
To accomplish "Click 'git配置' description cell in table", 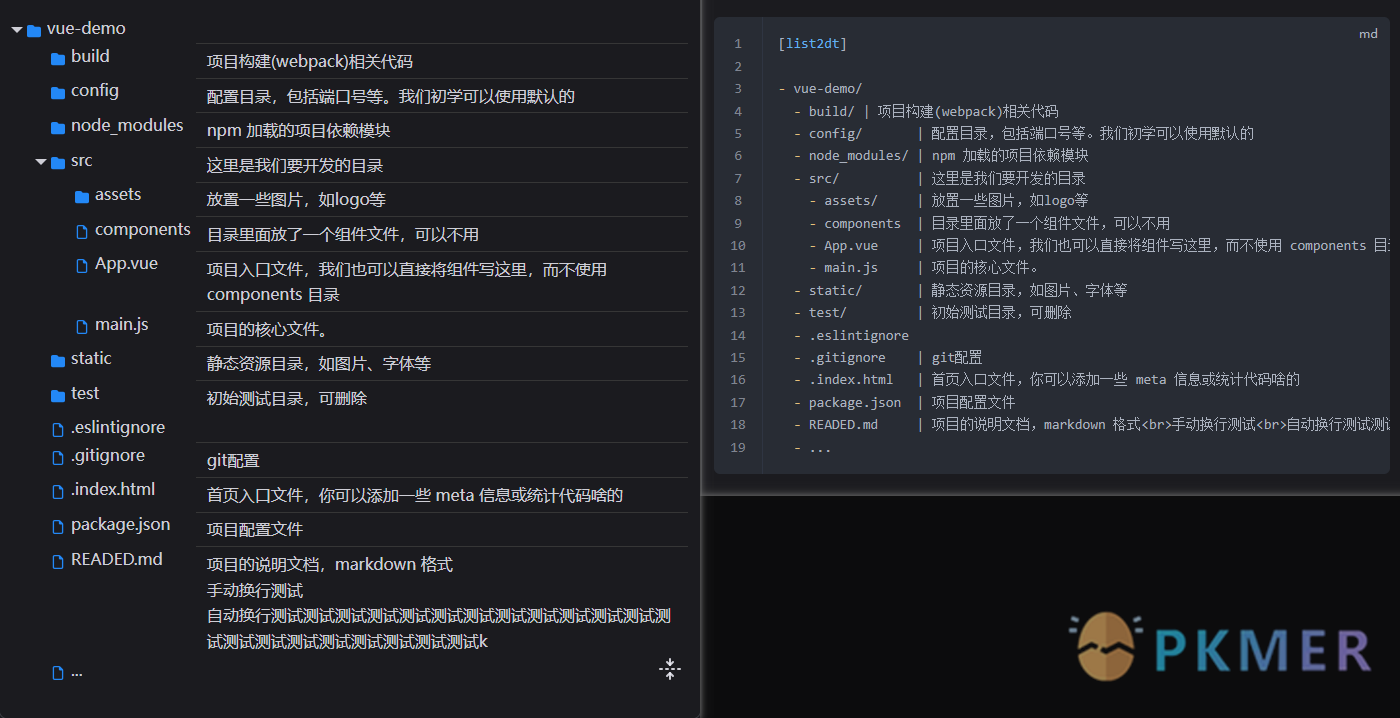I will [233, 461].
